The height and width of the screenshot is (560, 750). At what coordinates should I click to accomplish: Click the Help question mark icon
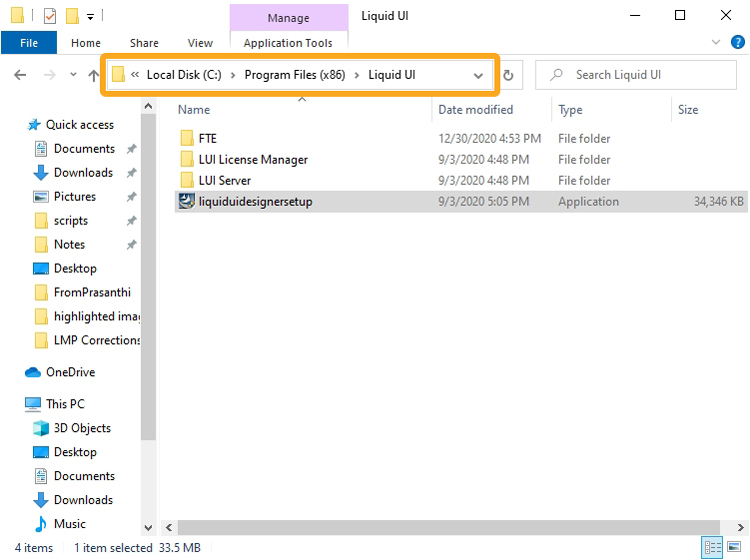click(x=738, y=43)
